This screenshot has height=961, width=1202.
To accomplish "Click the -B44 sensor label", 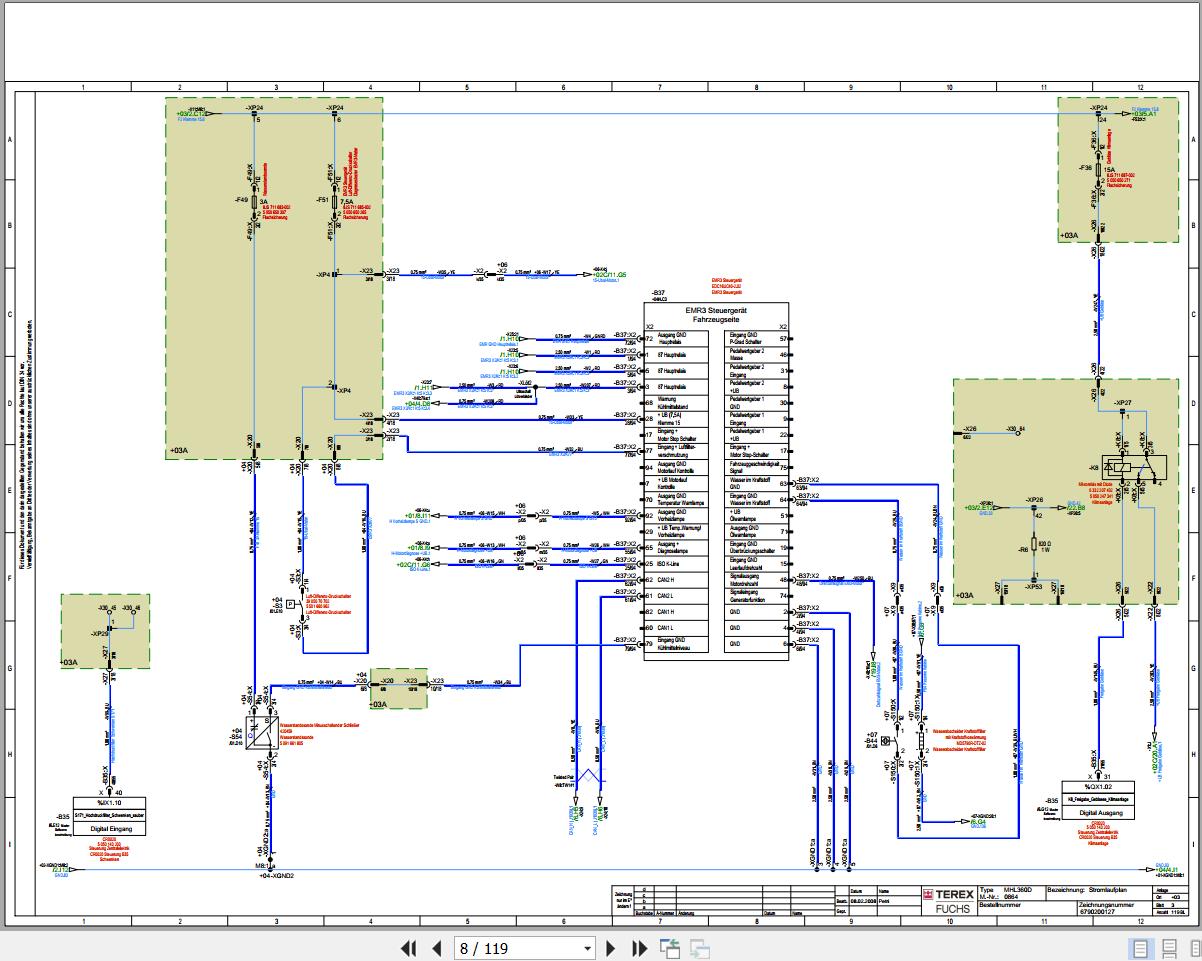I will (x=870, y=739).
